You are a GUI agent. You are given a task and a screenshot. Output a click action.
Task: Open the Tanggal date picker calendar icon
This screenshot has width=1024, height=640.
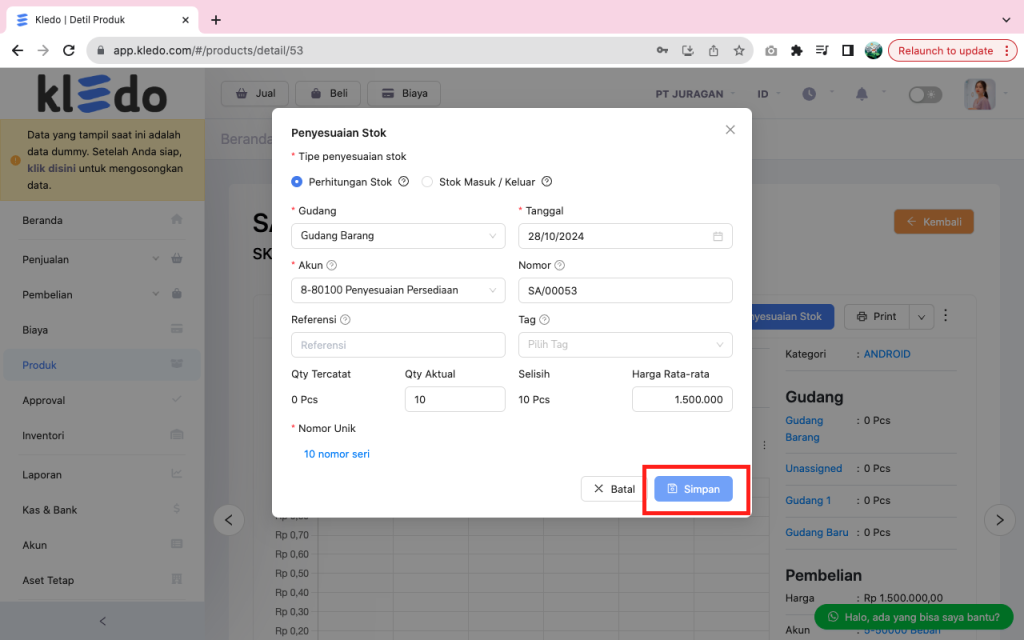click(x=718, y=236)
